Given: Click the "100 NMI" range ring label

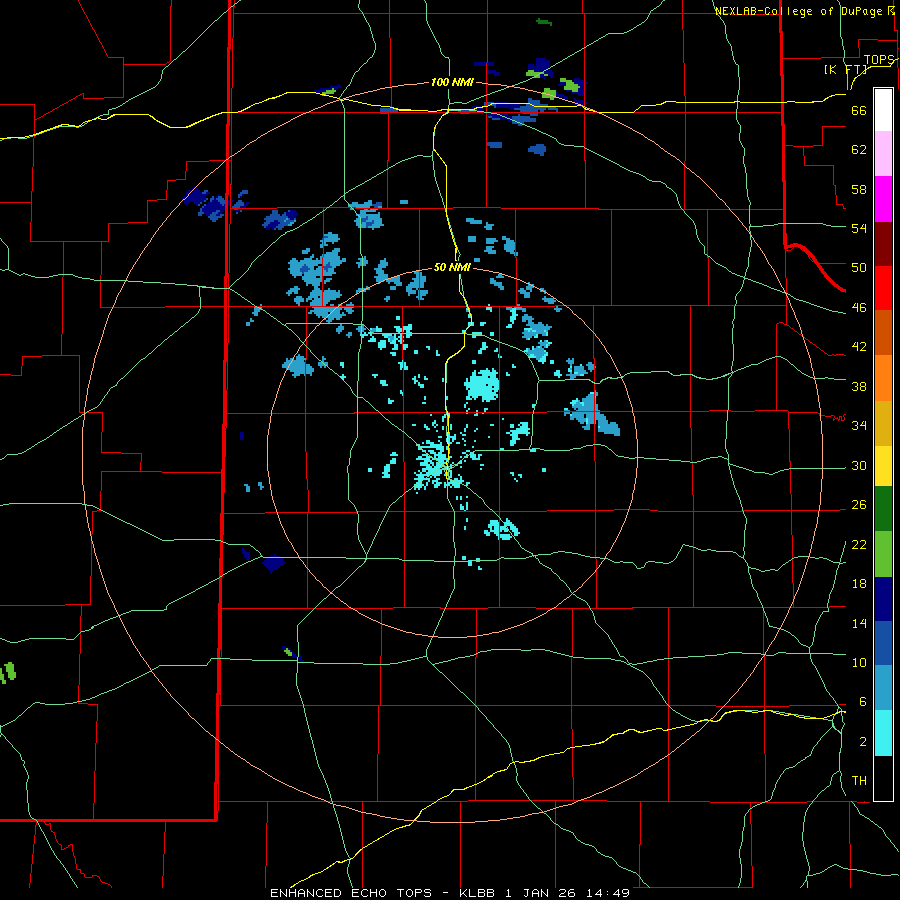Looking at the screenshot, I should tap(452, 82).
